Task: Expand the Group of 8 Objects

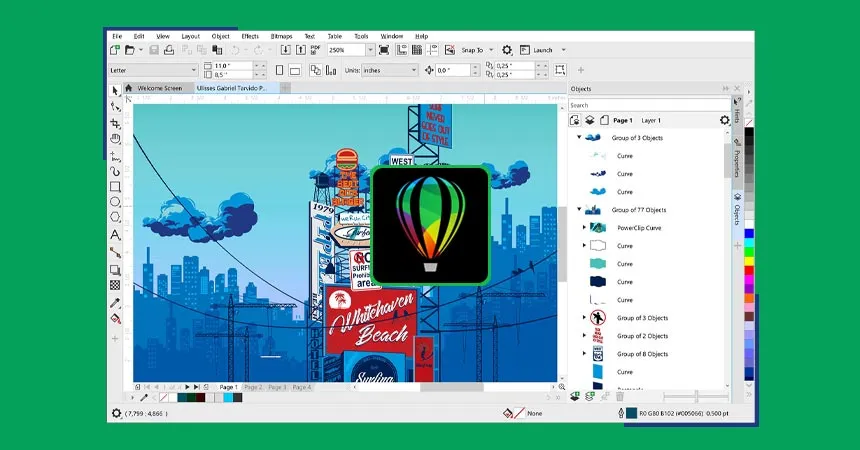Action: click(x=584, y=353)
